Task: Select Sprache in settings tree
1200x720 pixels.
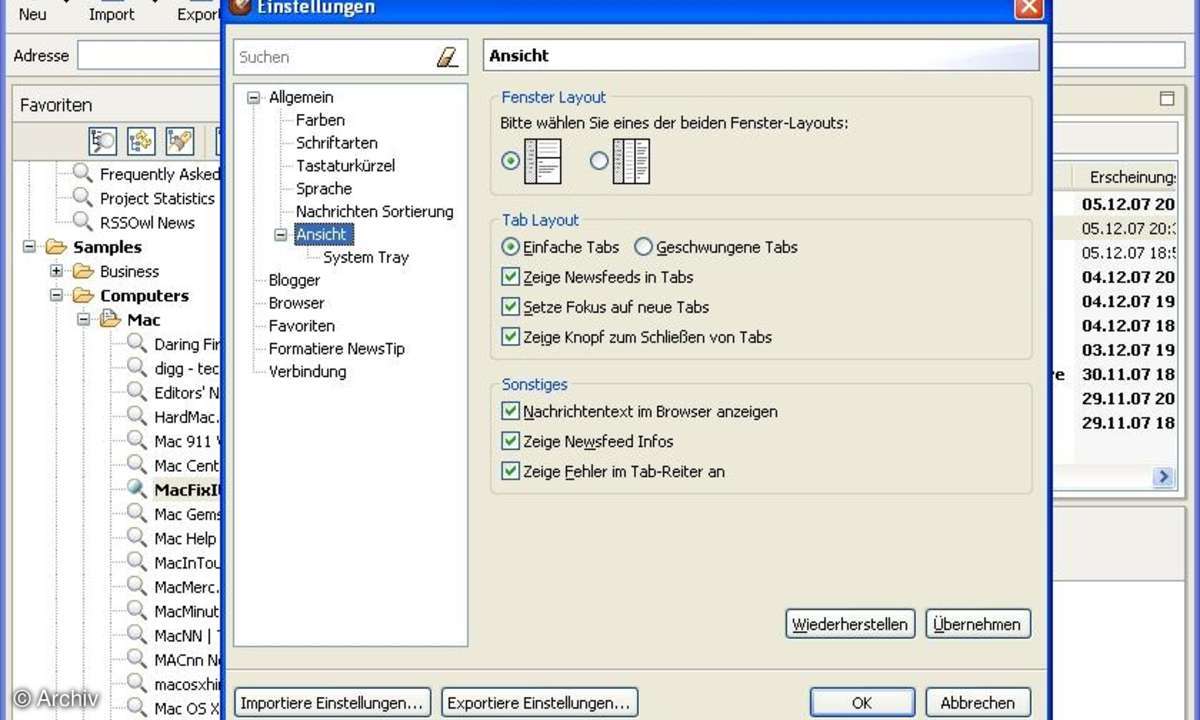Action: pos(324,189)
